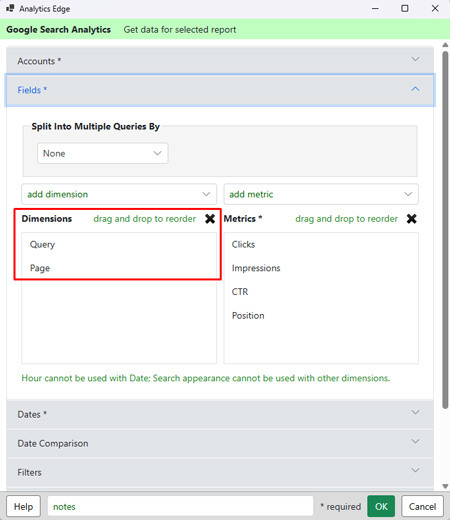This screenshot has height=520, width=450.
Task: Click the Help button
Action: (23, 507)
